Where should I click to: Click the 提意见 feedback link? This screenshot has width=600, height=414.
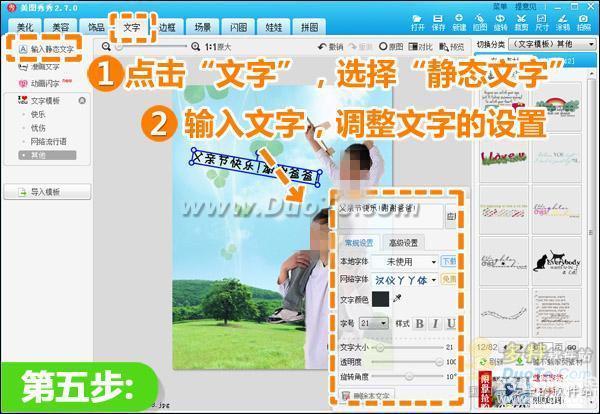click(x=525, y=7)
